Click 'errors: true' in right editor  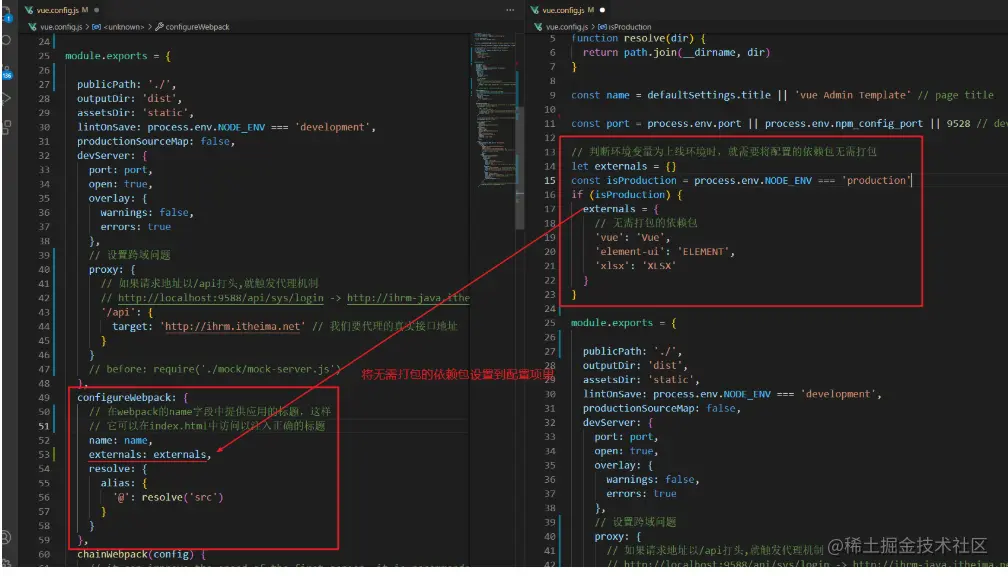pos(641,494)
